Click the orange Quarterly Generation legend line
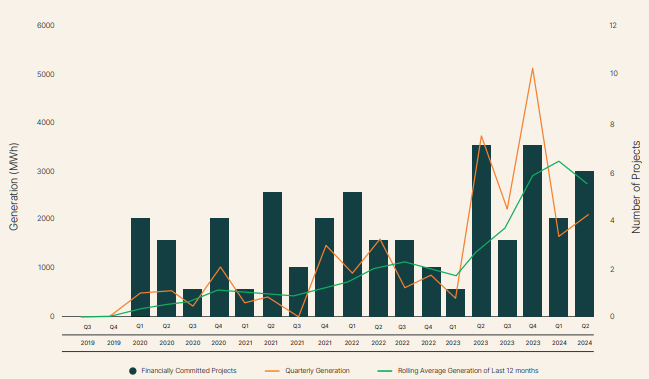The height and width of the screenshot is (379, 649). pos(272,371)
